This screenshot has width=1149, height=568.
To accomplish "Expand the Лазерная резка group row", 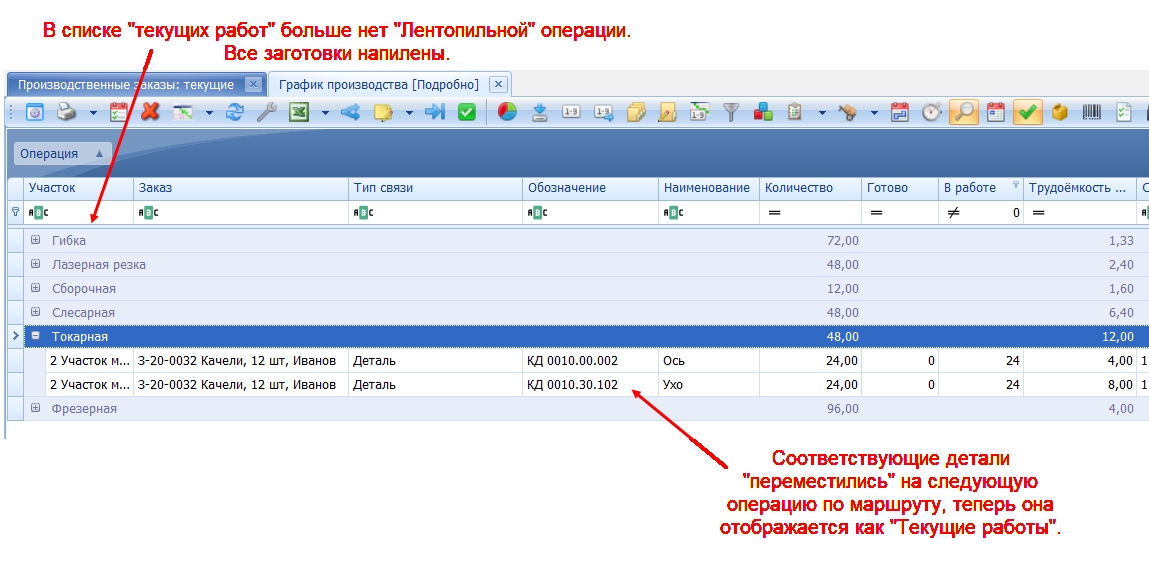I will coord(35,264).
